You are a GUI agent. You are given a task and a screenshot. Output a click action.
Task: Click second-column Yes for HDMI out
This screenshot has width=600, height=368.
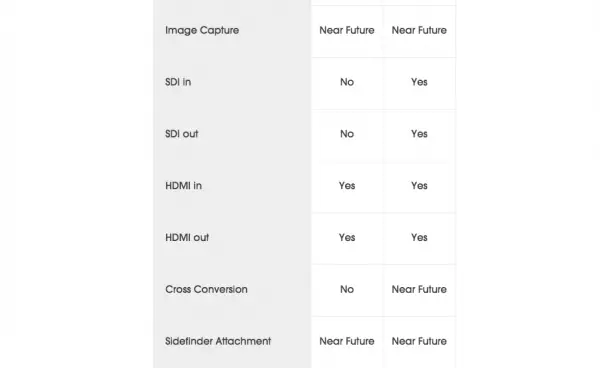[419, 238]
